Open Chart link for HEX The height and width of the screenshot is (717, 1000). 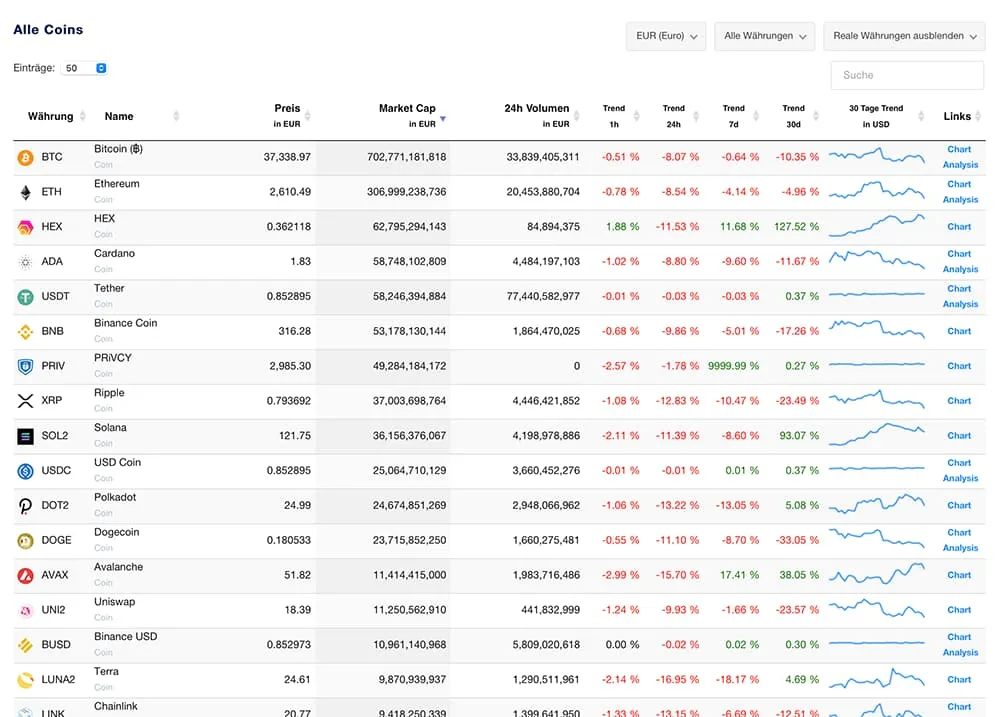(959, 226)
